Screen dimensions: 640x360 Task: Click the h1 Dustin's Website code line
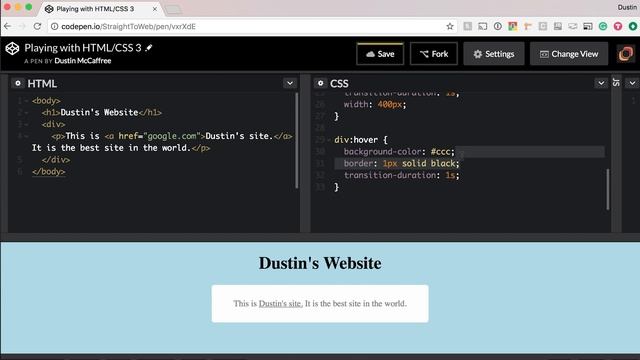tap(102, 113)
